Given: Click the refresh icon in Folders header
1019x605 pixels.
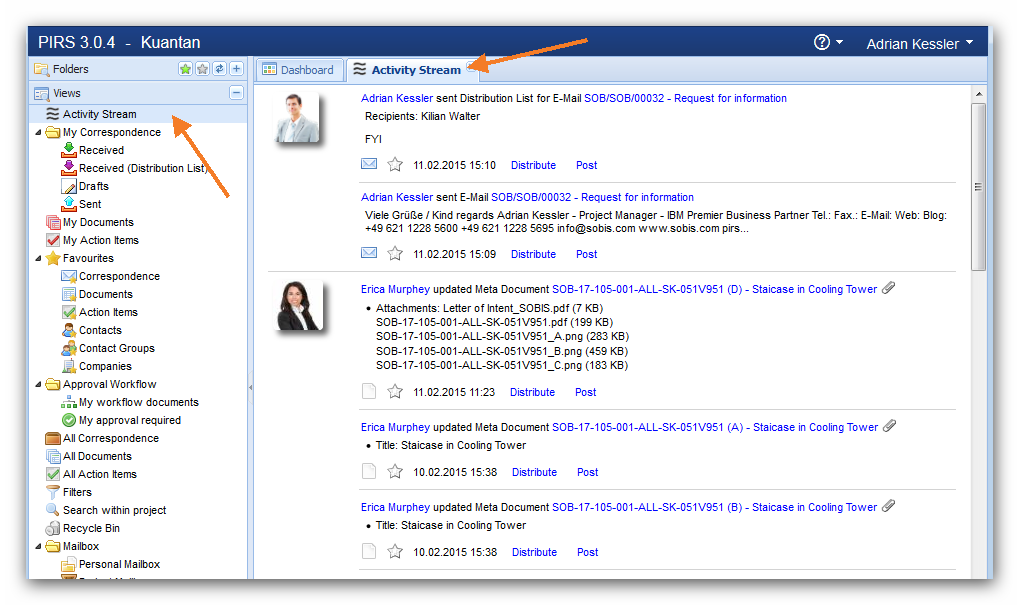Looking at the screenshot, I should point(219,69).
